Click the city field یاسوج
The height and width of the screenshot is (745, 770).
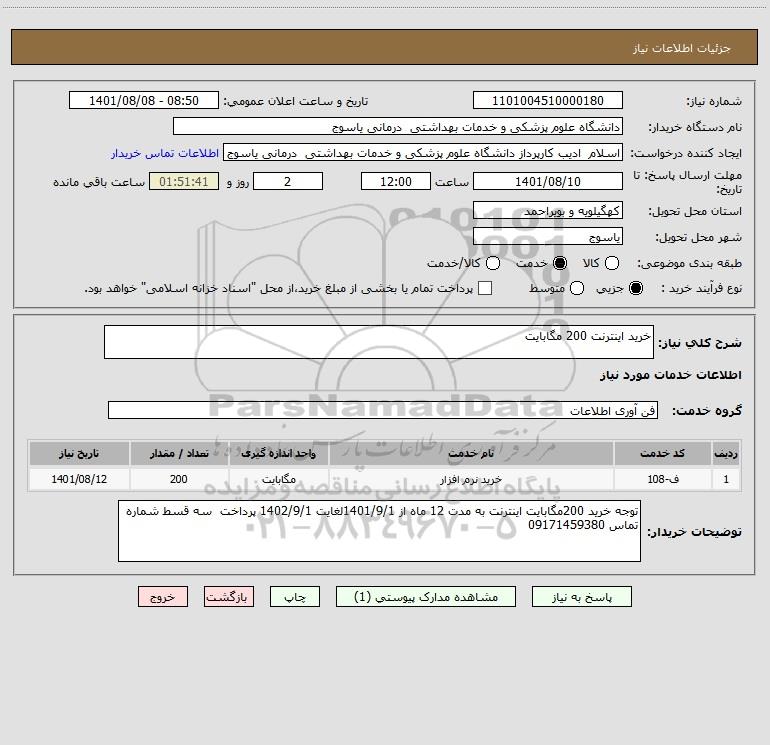[x=548, y=237]
